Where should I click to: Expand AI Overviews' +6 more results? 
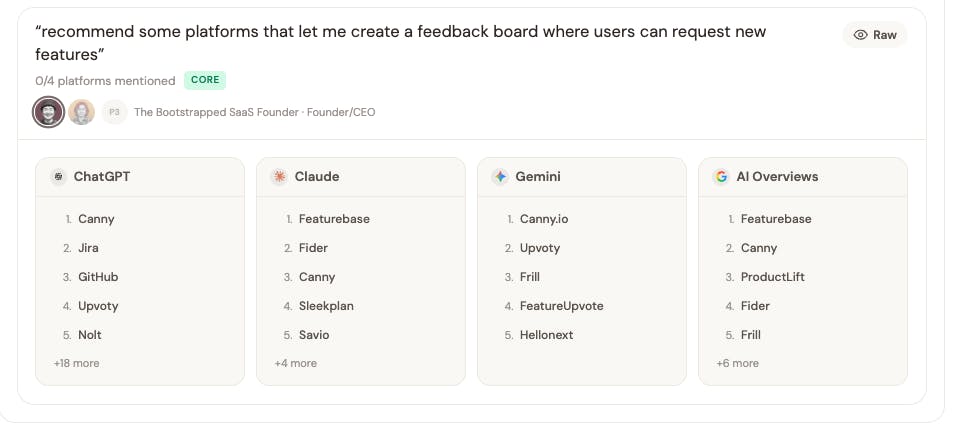pos(737,363)
